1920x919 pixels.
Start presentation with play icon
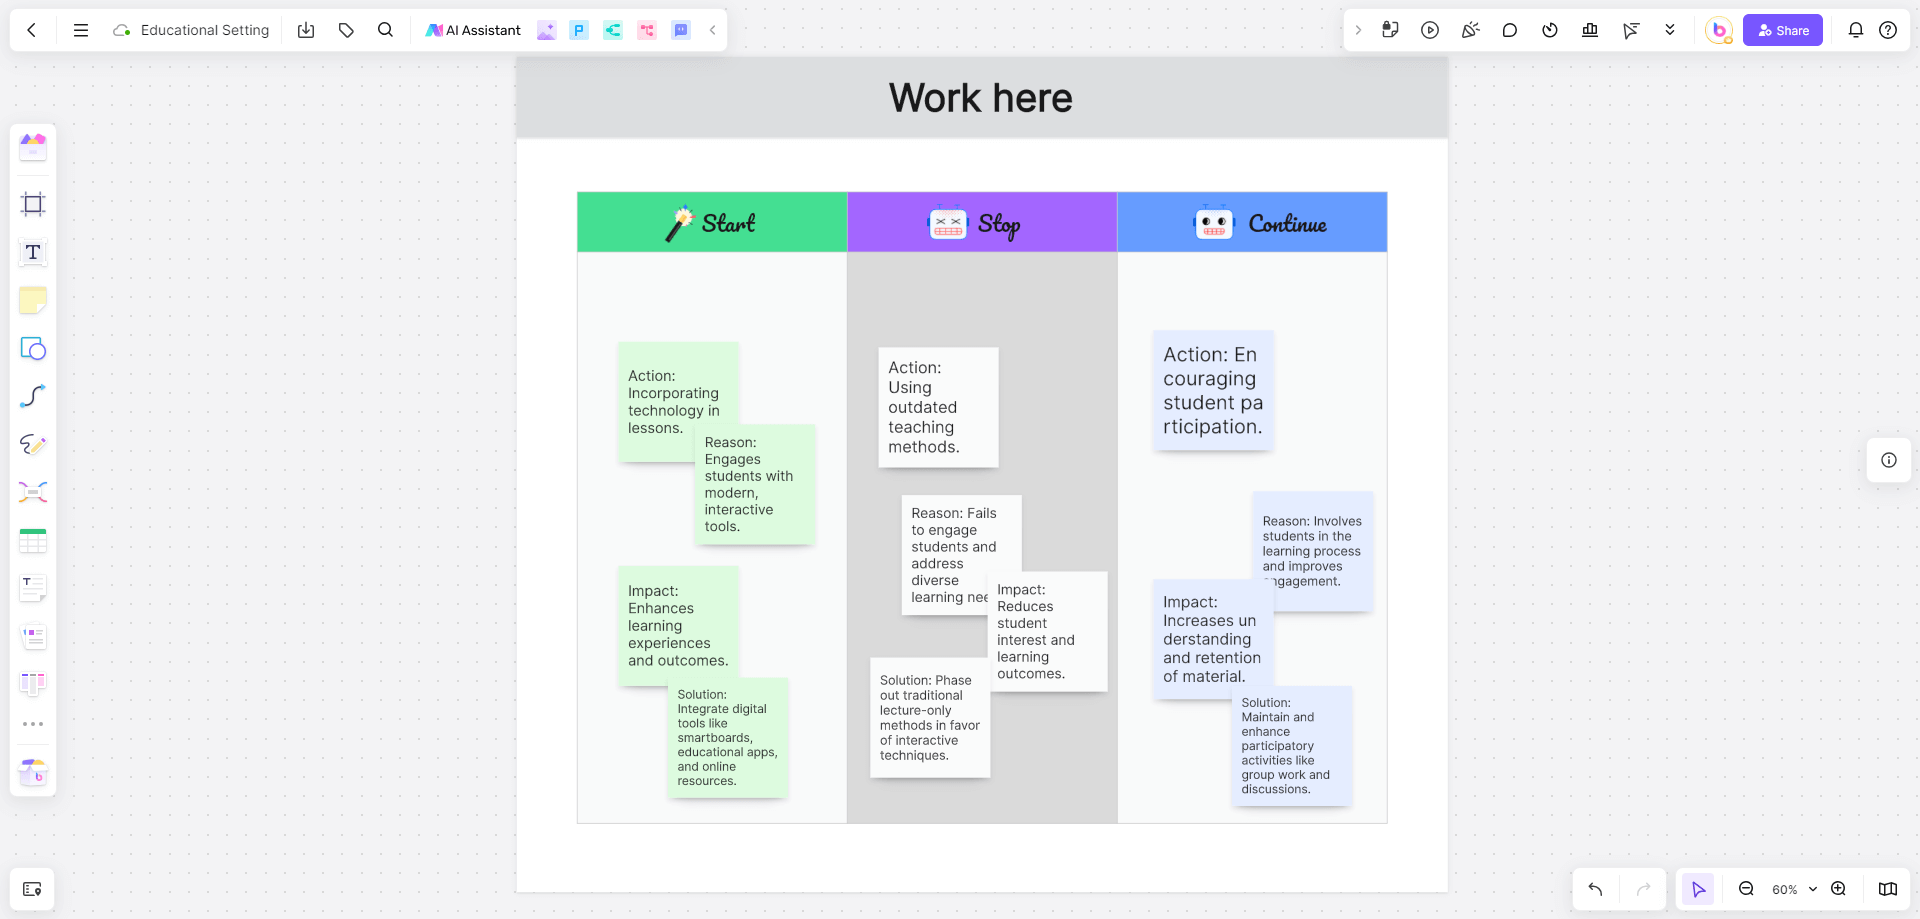pos(1430,30)
